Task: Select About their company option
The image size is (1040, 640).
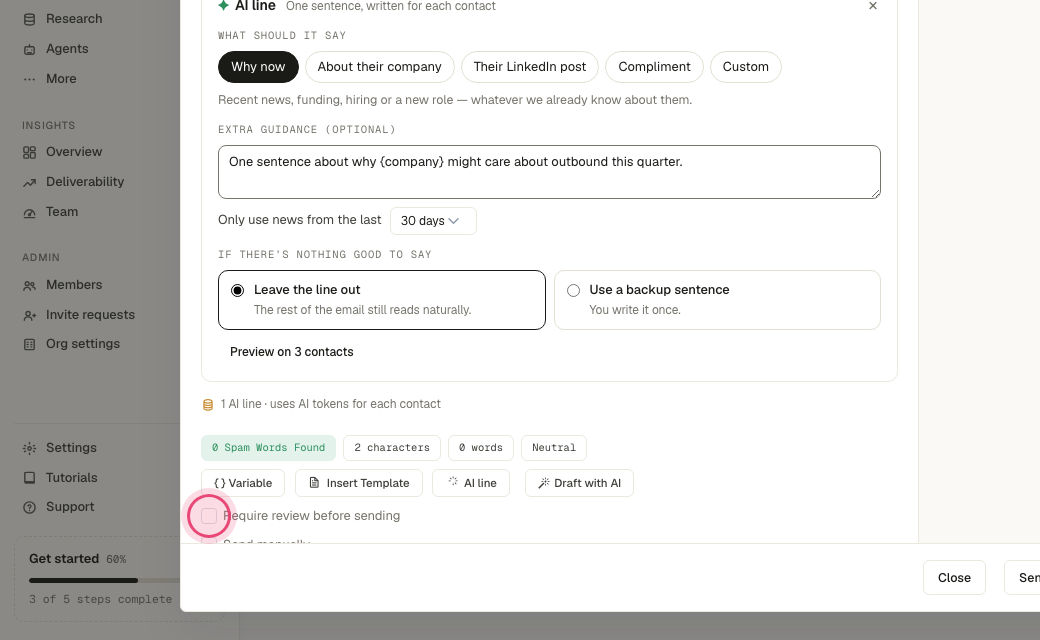Action: pyautogui.click(x=379, y=67)
